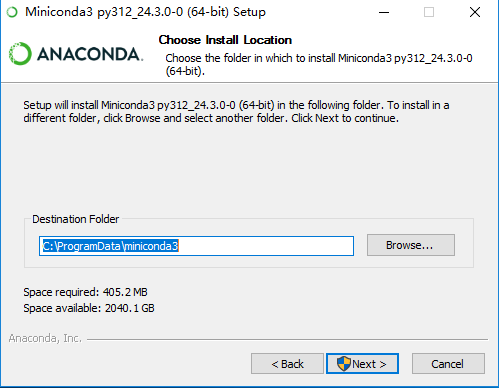Continue with the Next button
The image size is (499, 388).
[x=362, y=364]
